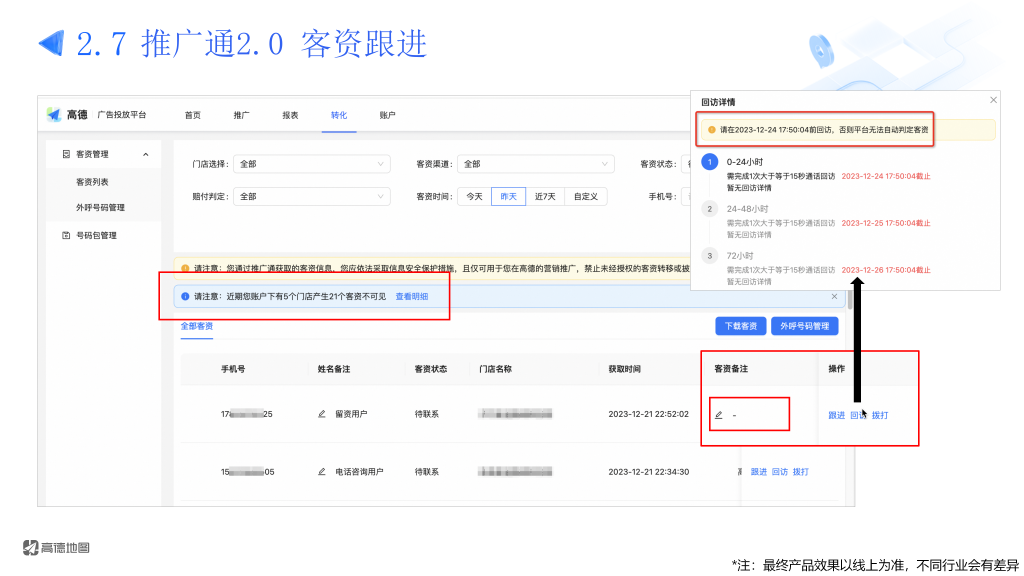
Task: Go to the 账户 tab
Action: coord(387,115)
